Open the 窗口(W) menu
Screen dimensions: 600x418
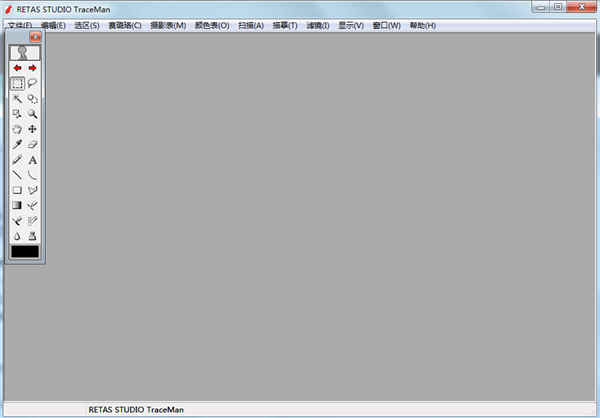click(386, 26)
